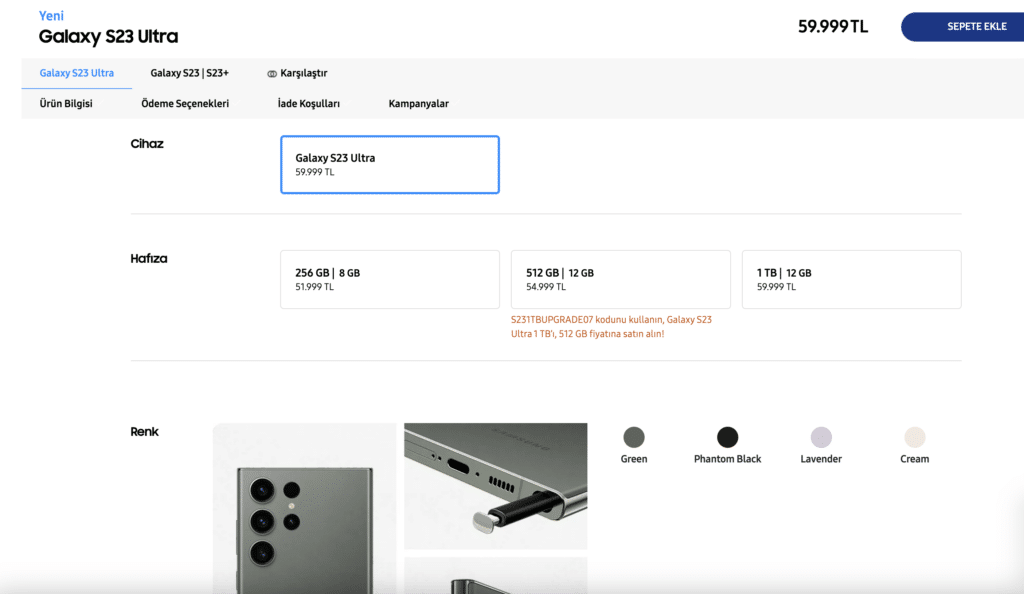Pick the Phantom Black color swatch

pos(728,437)
